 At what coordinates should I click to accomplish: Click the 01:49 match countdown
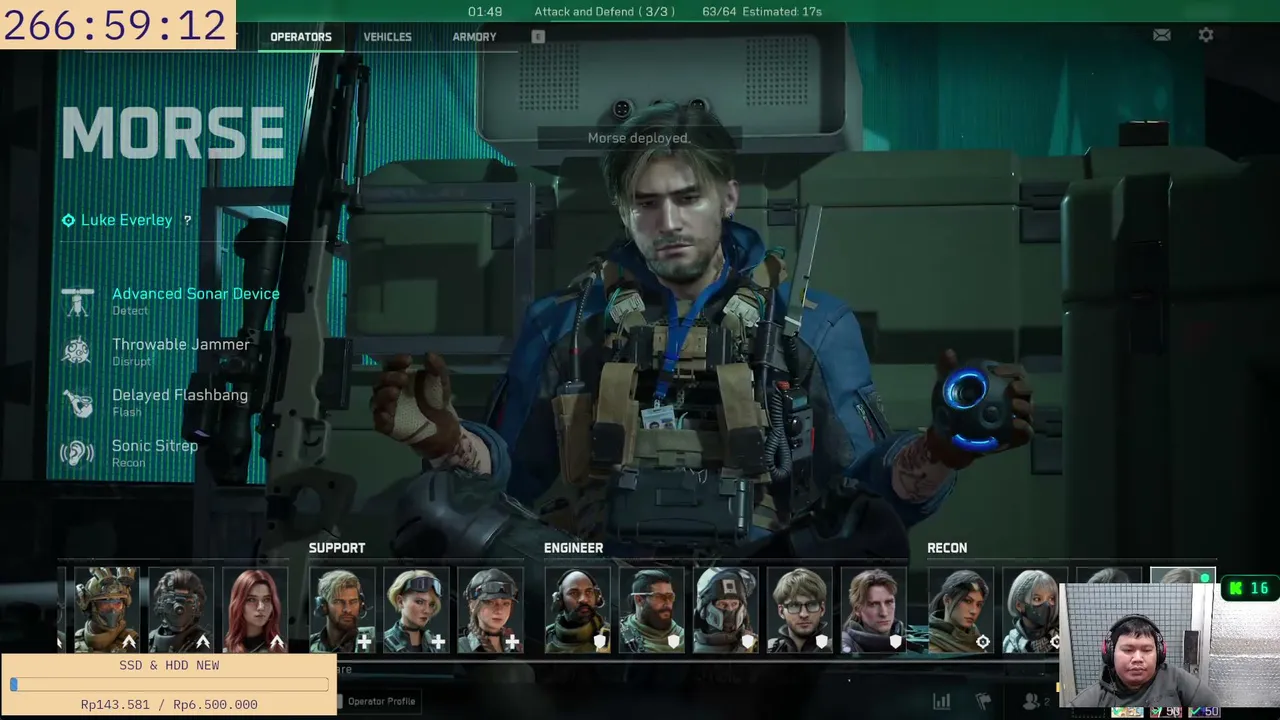pyautogui.click(x=485, y=12)
